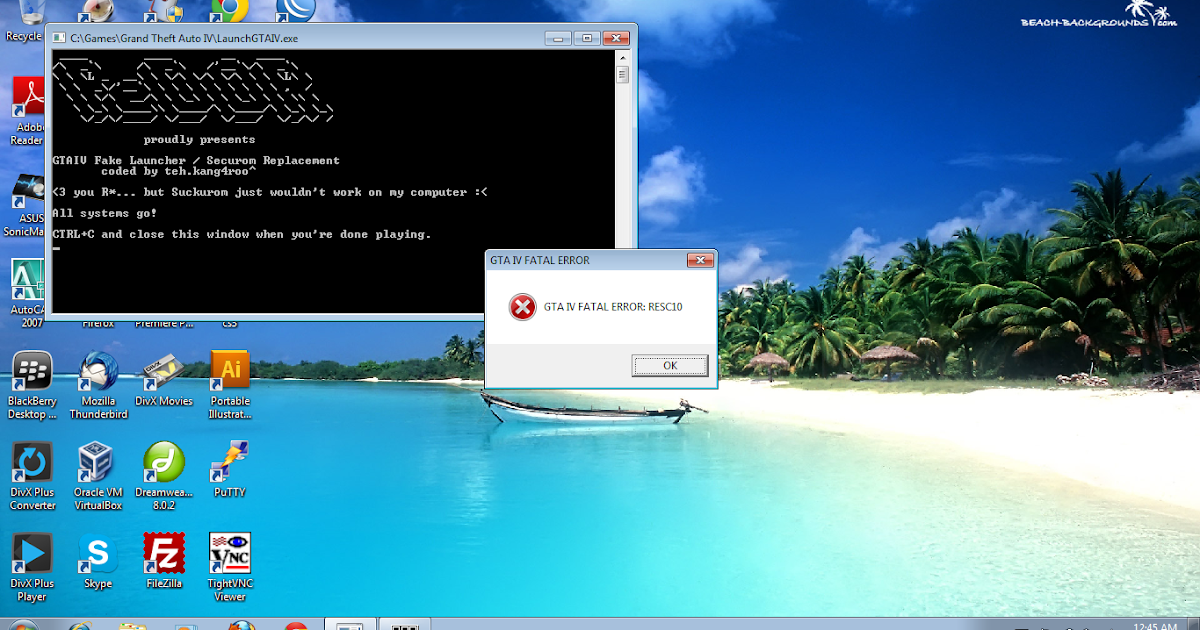Launch Skype desktop shortcut
Image resolution: width=1200 pixels, height=630 pixels.
tap(98, 562)
